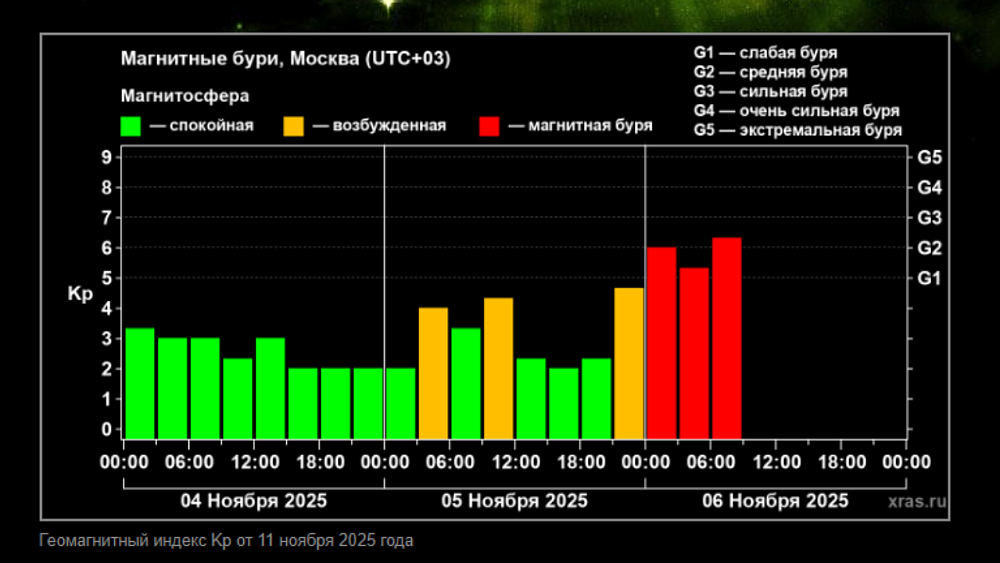Screen dimensions: 1000x563
Task: Select the first green bar on 04 Ноября
Action: point(140,383)
